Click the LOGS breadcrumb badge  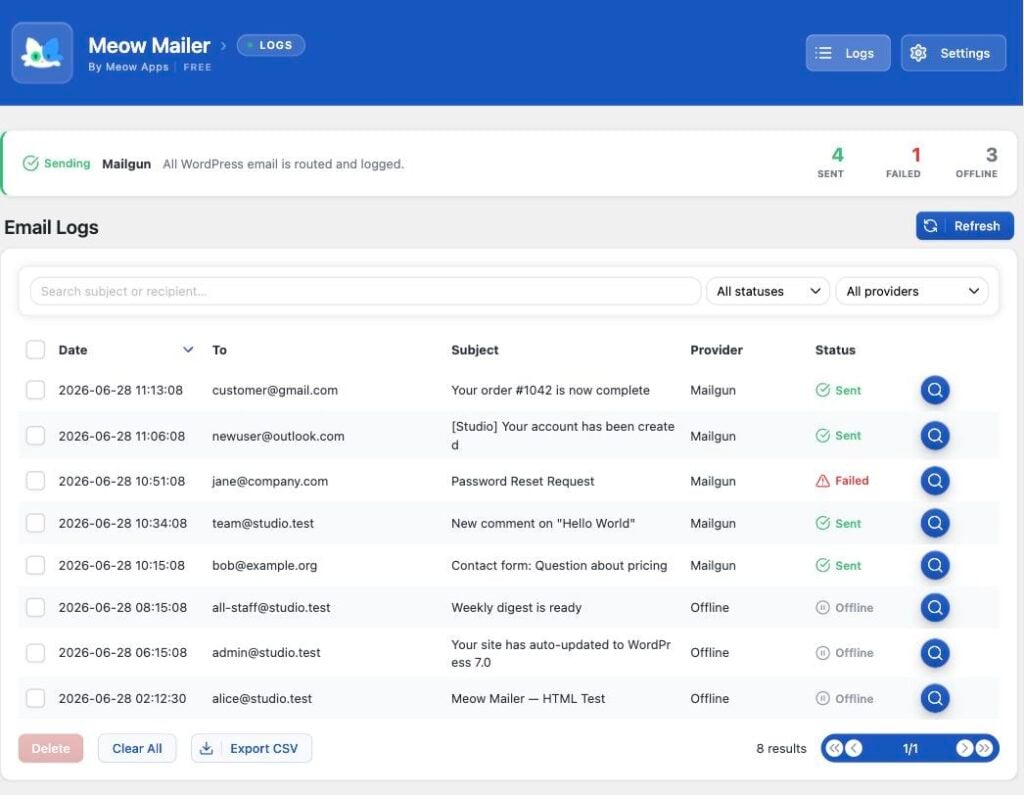point(270,45)
